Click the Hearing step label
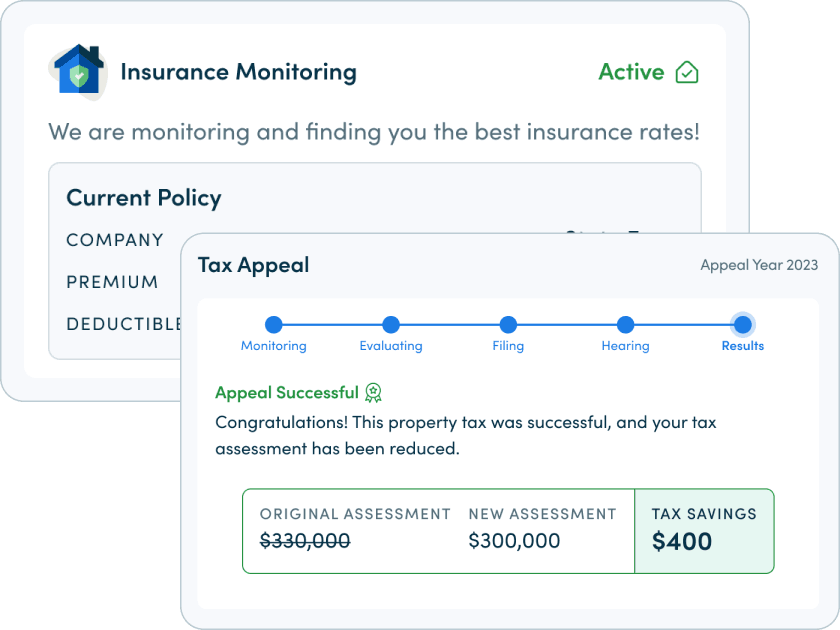Screen dimensions: 840x630 tap(625, 346)
